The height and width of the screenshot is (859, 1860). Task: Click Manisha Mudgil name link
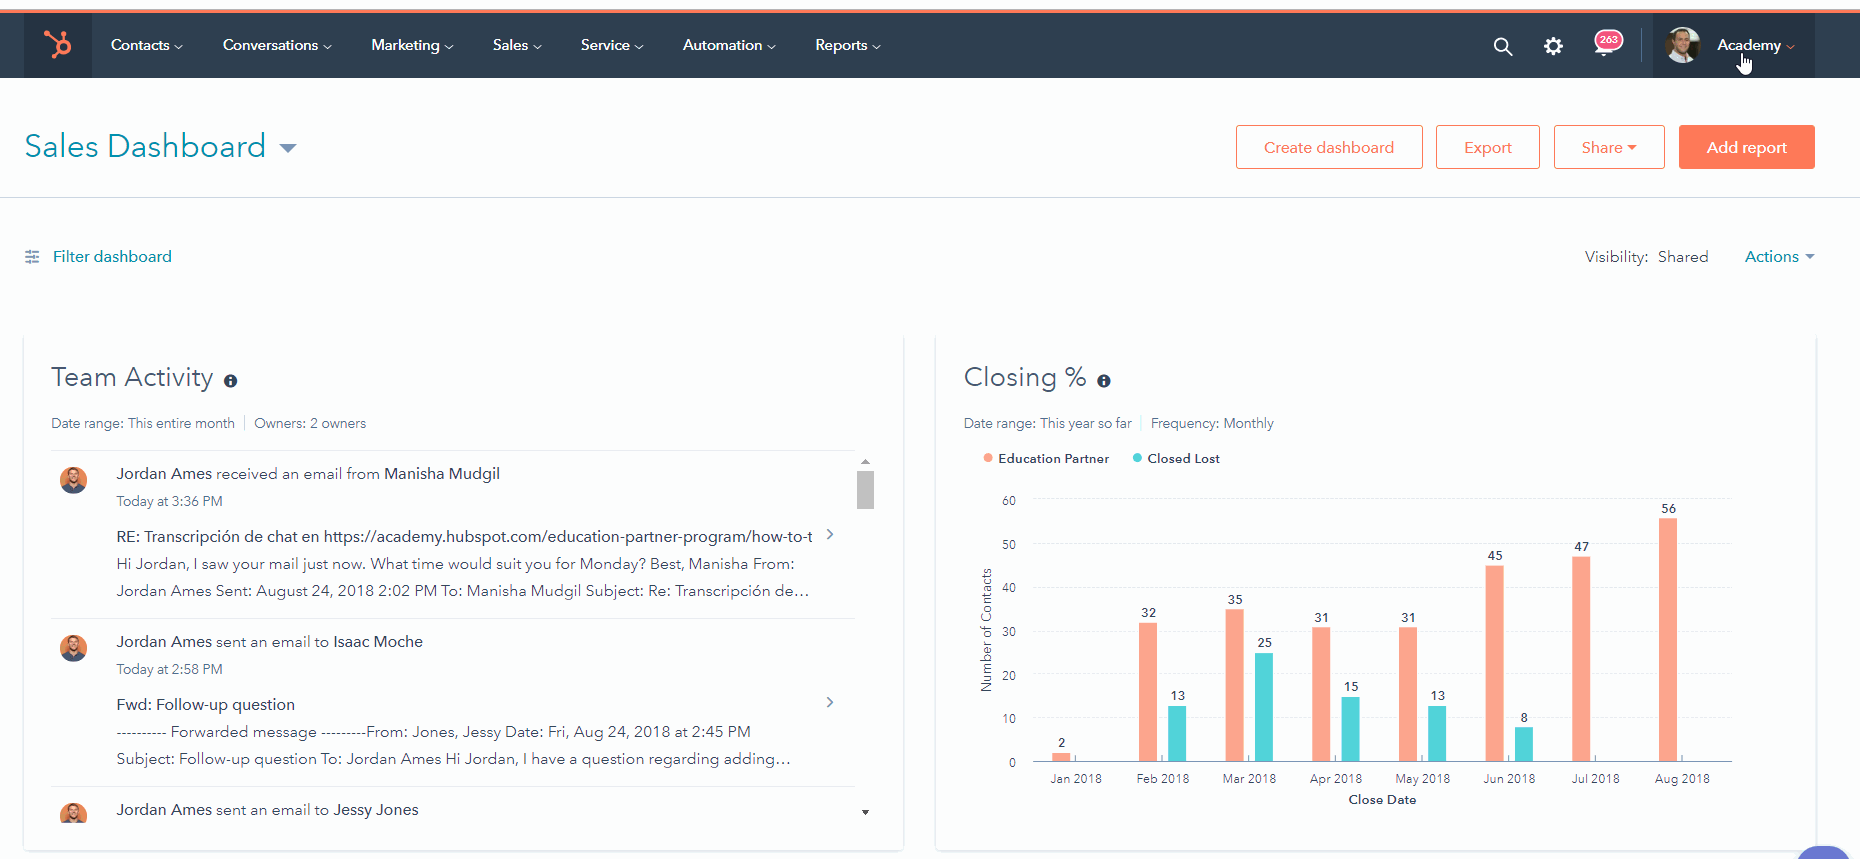[442, 474]
